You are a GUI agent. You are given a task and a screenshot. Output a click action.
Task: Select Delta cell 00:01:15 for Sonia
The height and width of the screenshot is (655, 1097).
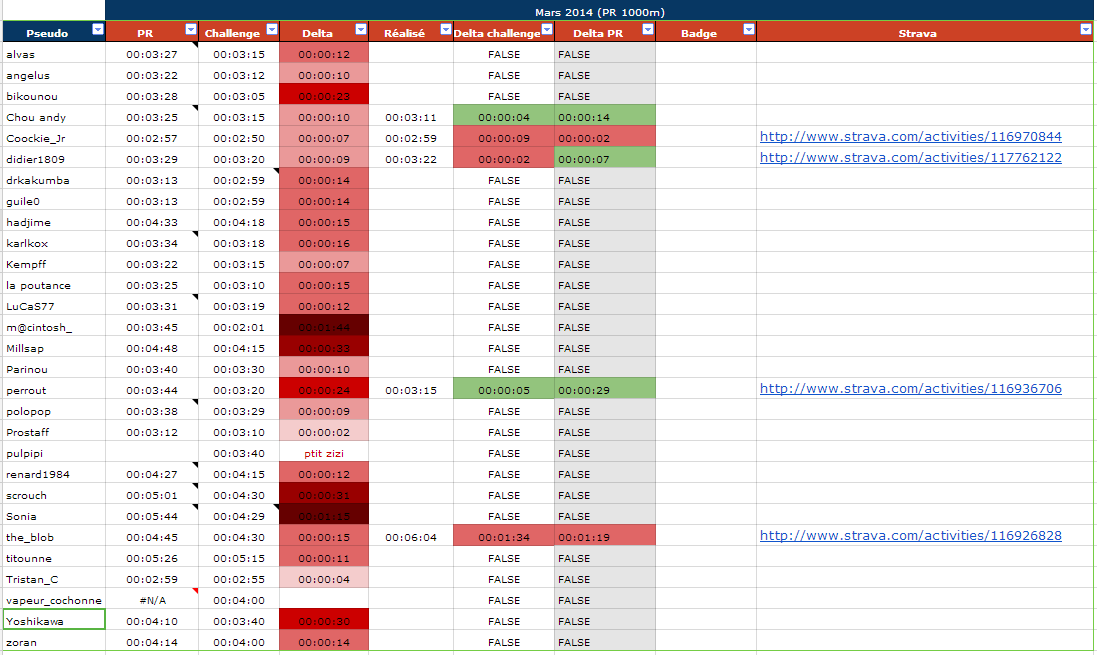(324, 516)
